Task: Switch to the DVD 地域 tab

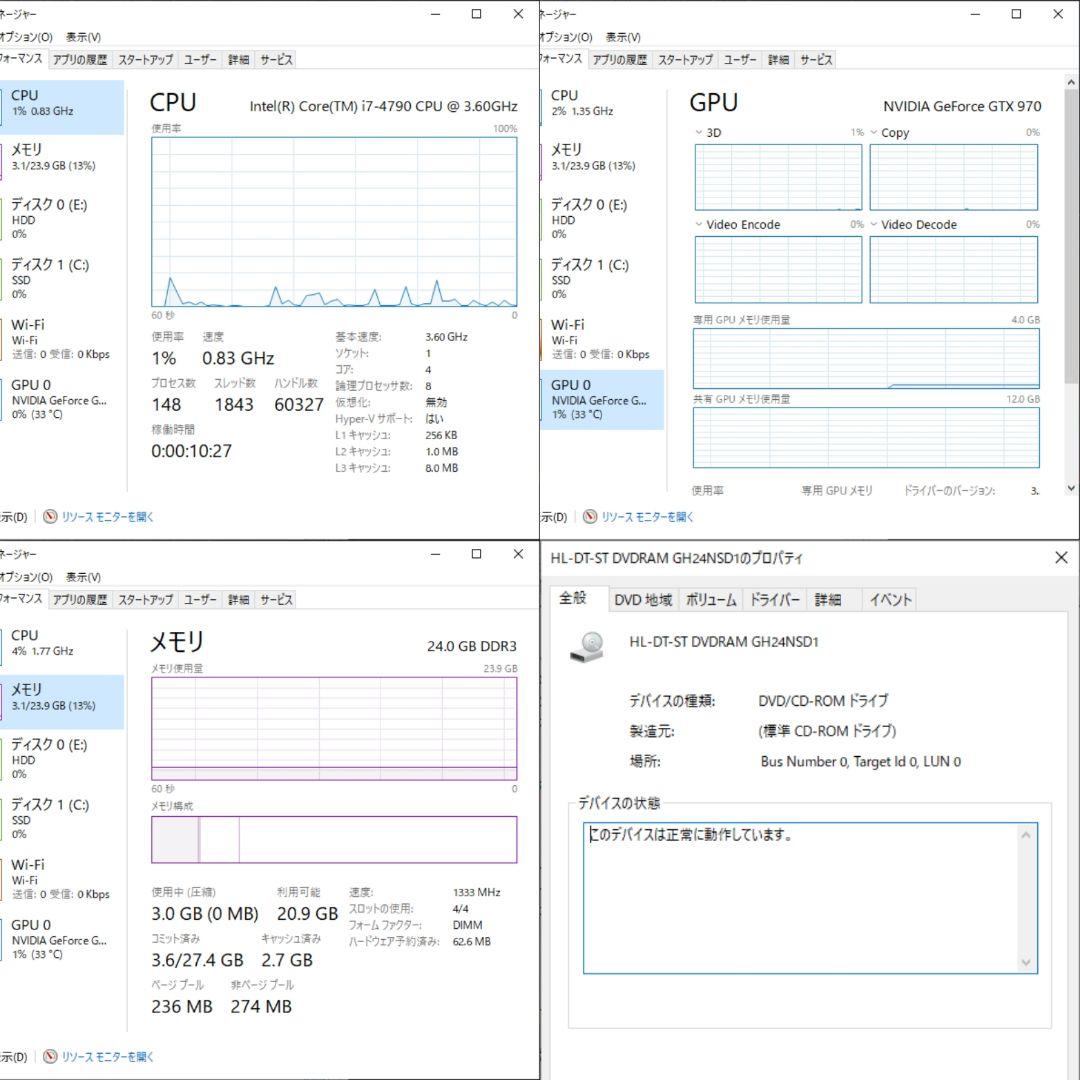Action: (x=643, y=599)
